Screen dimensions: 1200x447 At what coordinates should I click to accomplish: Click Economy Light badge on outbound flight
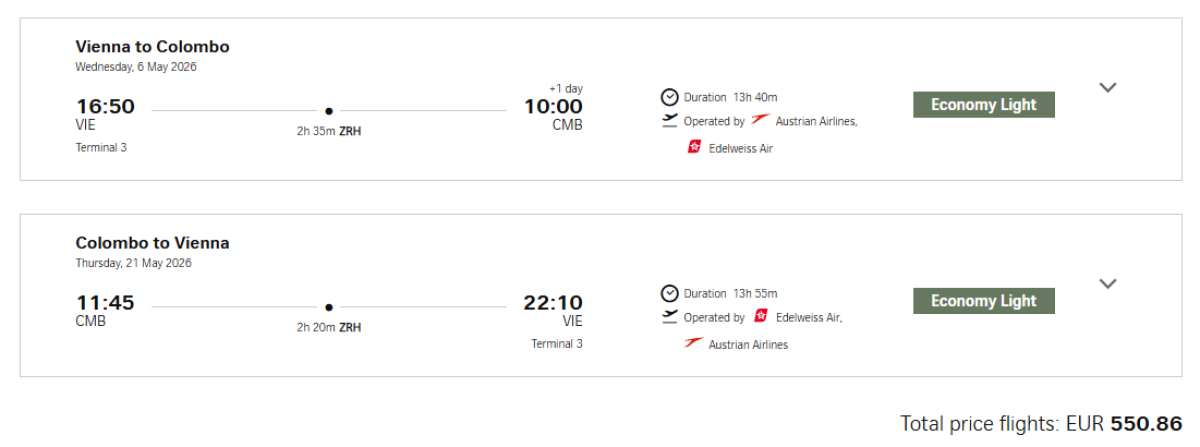[983, 105]
